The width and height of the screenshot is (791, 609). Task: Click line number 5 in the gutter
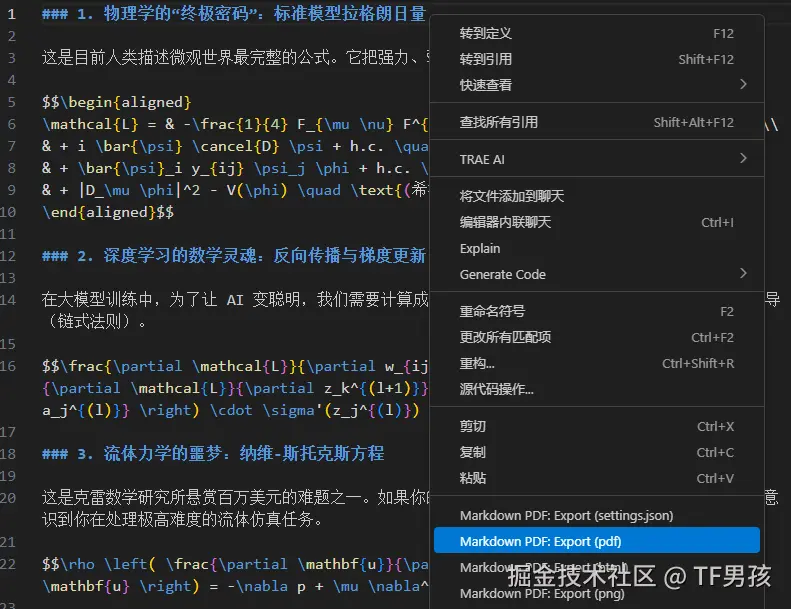(x=12, y=102)
